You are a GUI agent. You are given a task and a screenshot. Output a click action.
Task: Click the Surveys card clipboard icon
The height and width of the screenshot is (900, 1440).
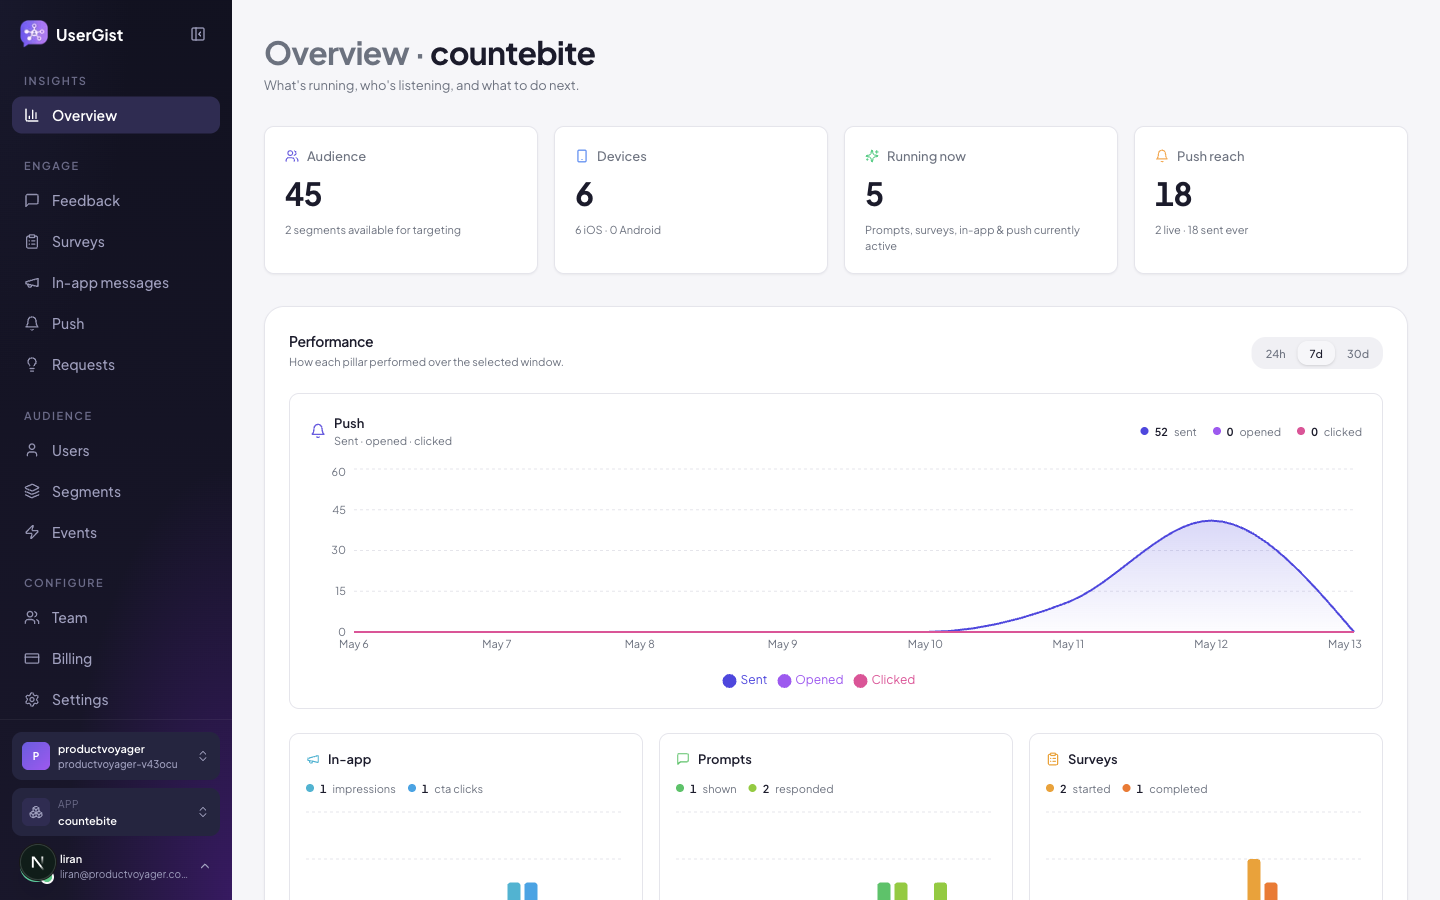(1053, 759)
